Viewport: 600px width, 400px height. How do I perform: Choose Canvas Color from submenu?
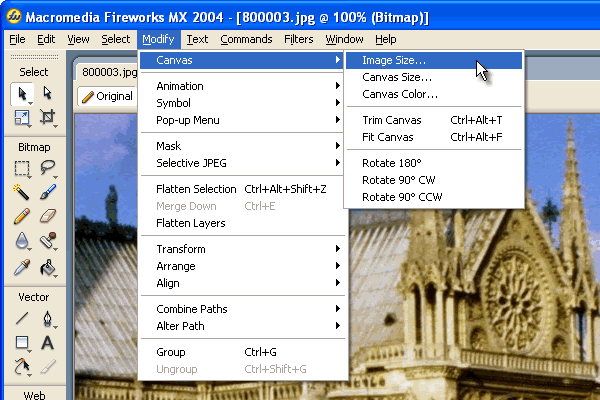(434, 94)
